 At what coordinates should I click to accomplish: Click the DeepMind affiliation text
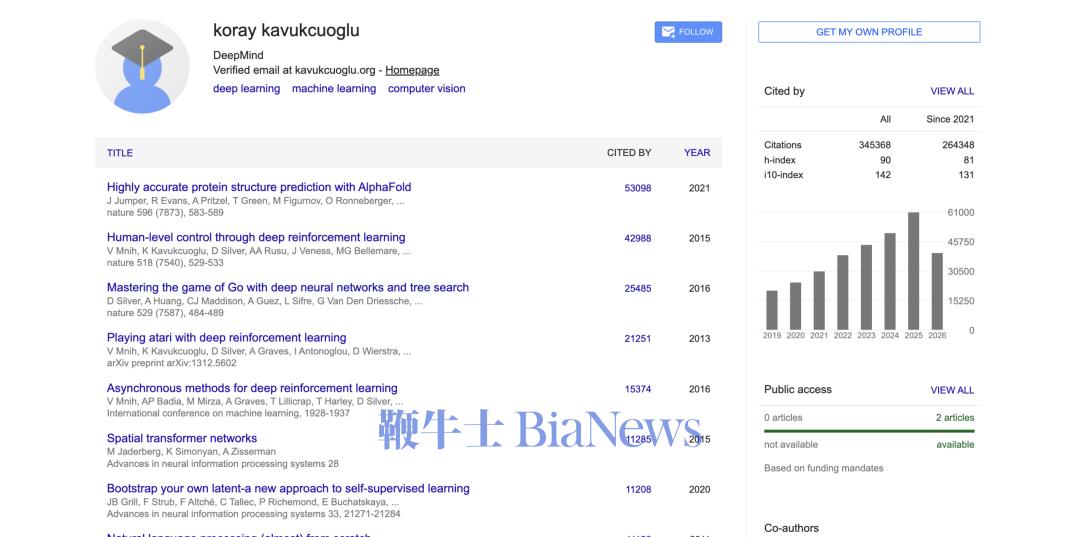tap(238, 56)
